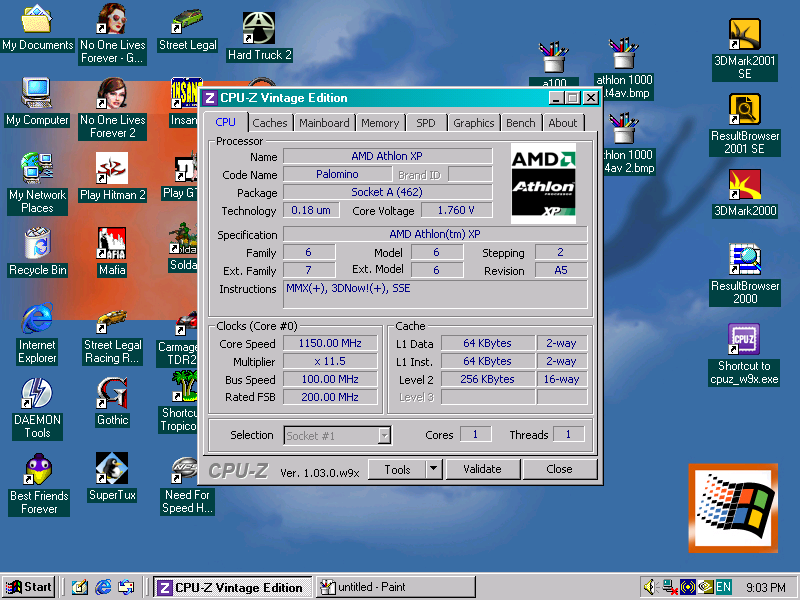This screenshot has width=800, height=600.
Task: Open the Mafia game shortcut
Action: tap(112, 244)
